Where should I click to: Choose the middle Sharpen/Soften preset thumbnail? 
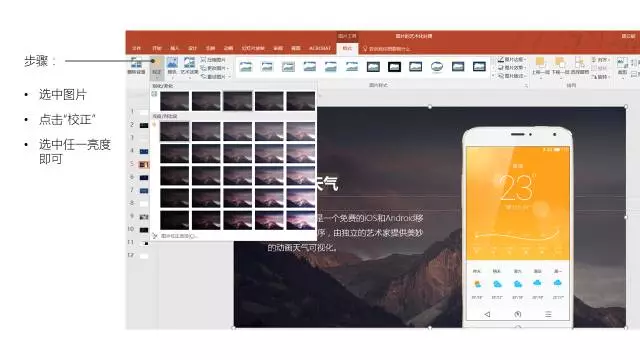(x=238, y=101)
